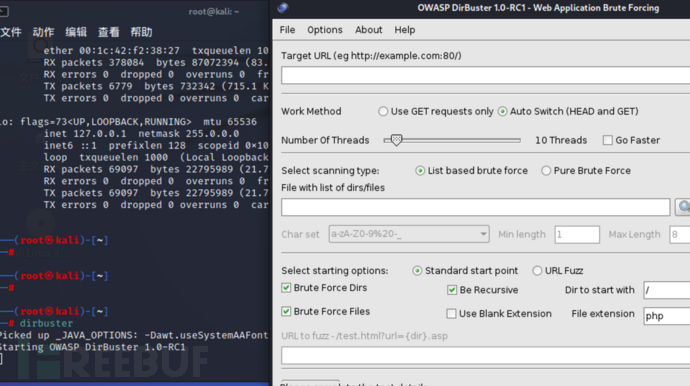The image size is (690, 386).
Task: Open the 动作 menu in the terminal
Action: tap(43, 32)
